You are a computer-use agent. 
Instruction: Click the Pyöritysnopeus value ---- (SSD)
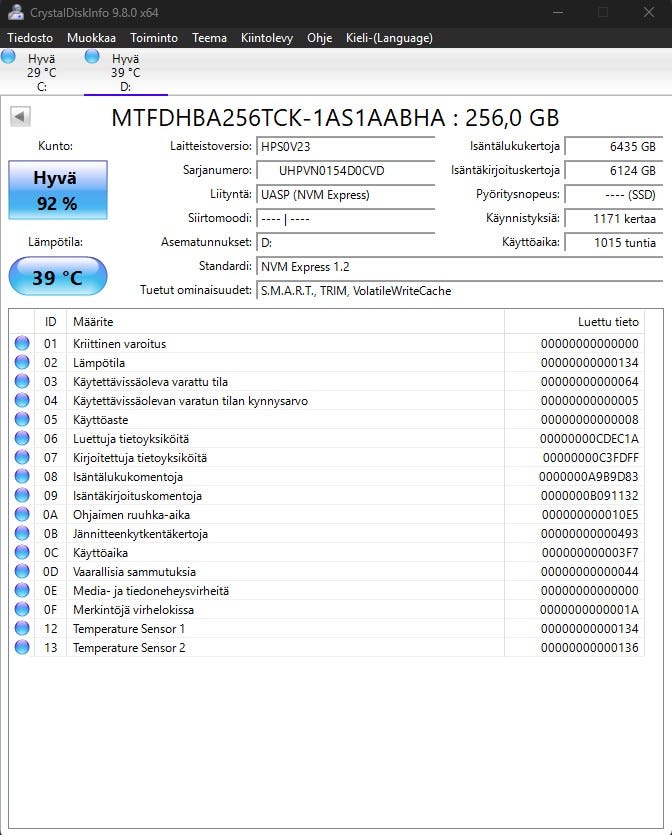613,194
